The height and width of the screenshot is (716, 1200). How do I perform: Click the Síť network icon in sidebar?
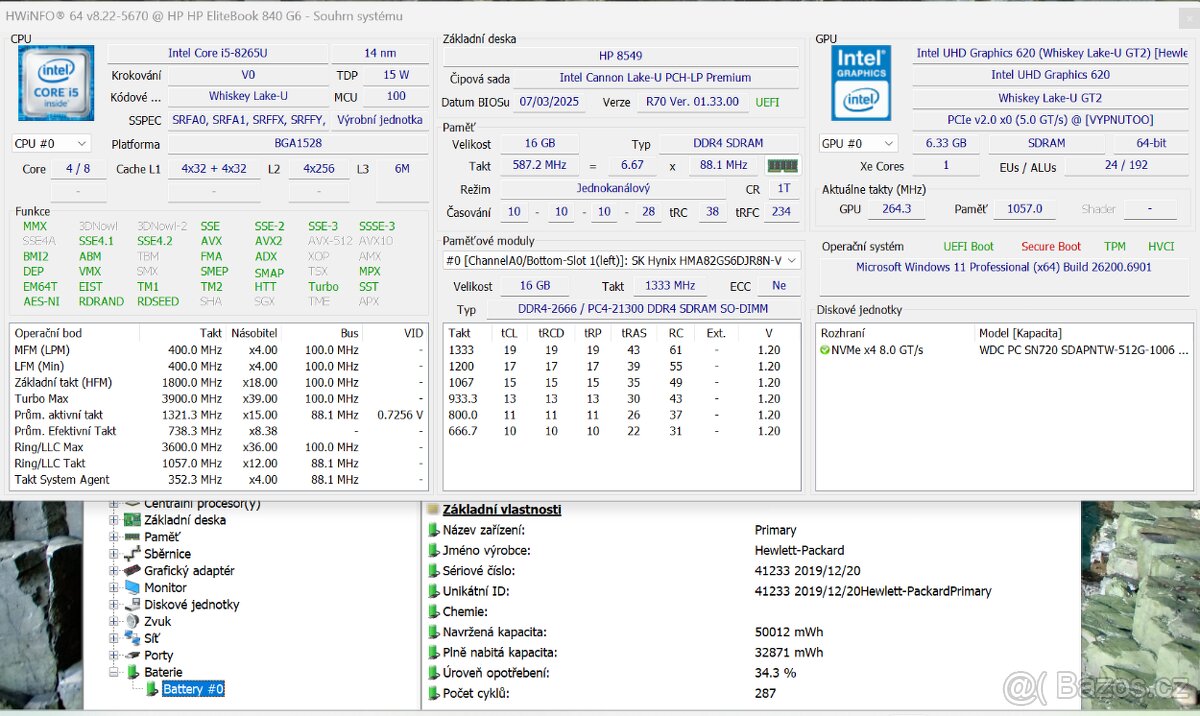click(130, 638)
